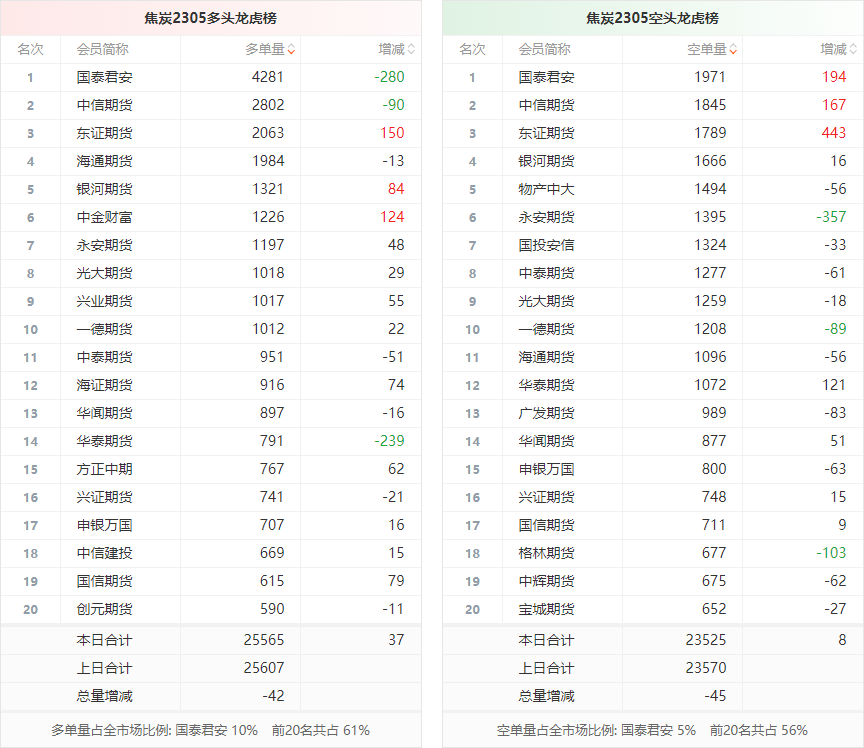Click 广发期货 in the short ranking
The height and width of the screenshot is (748, 864).
pos(546,413)
